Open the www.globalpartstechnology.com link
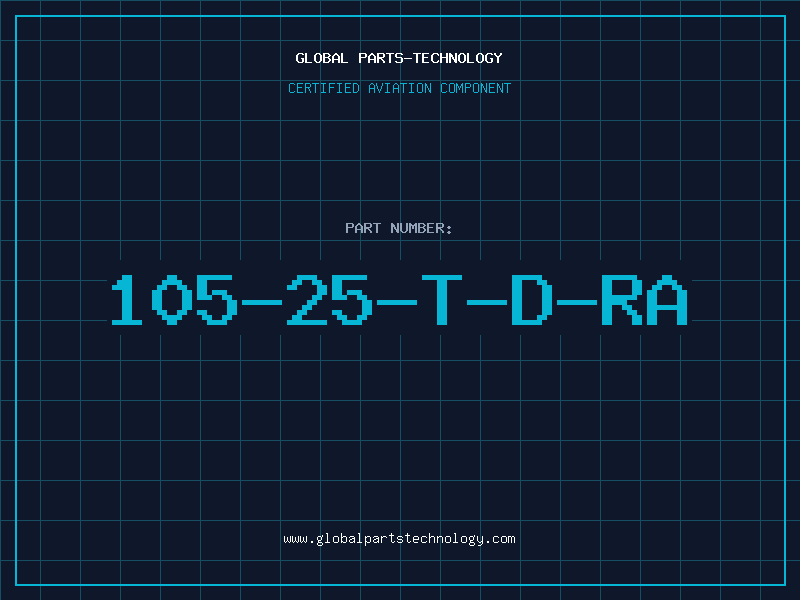Viewport: 800px width, 600px height. click(399, 539)
